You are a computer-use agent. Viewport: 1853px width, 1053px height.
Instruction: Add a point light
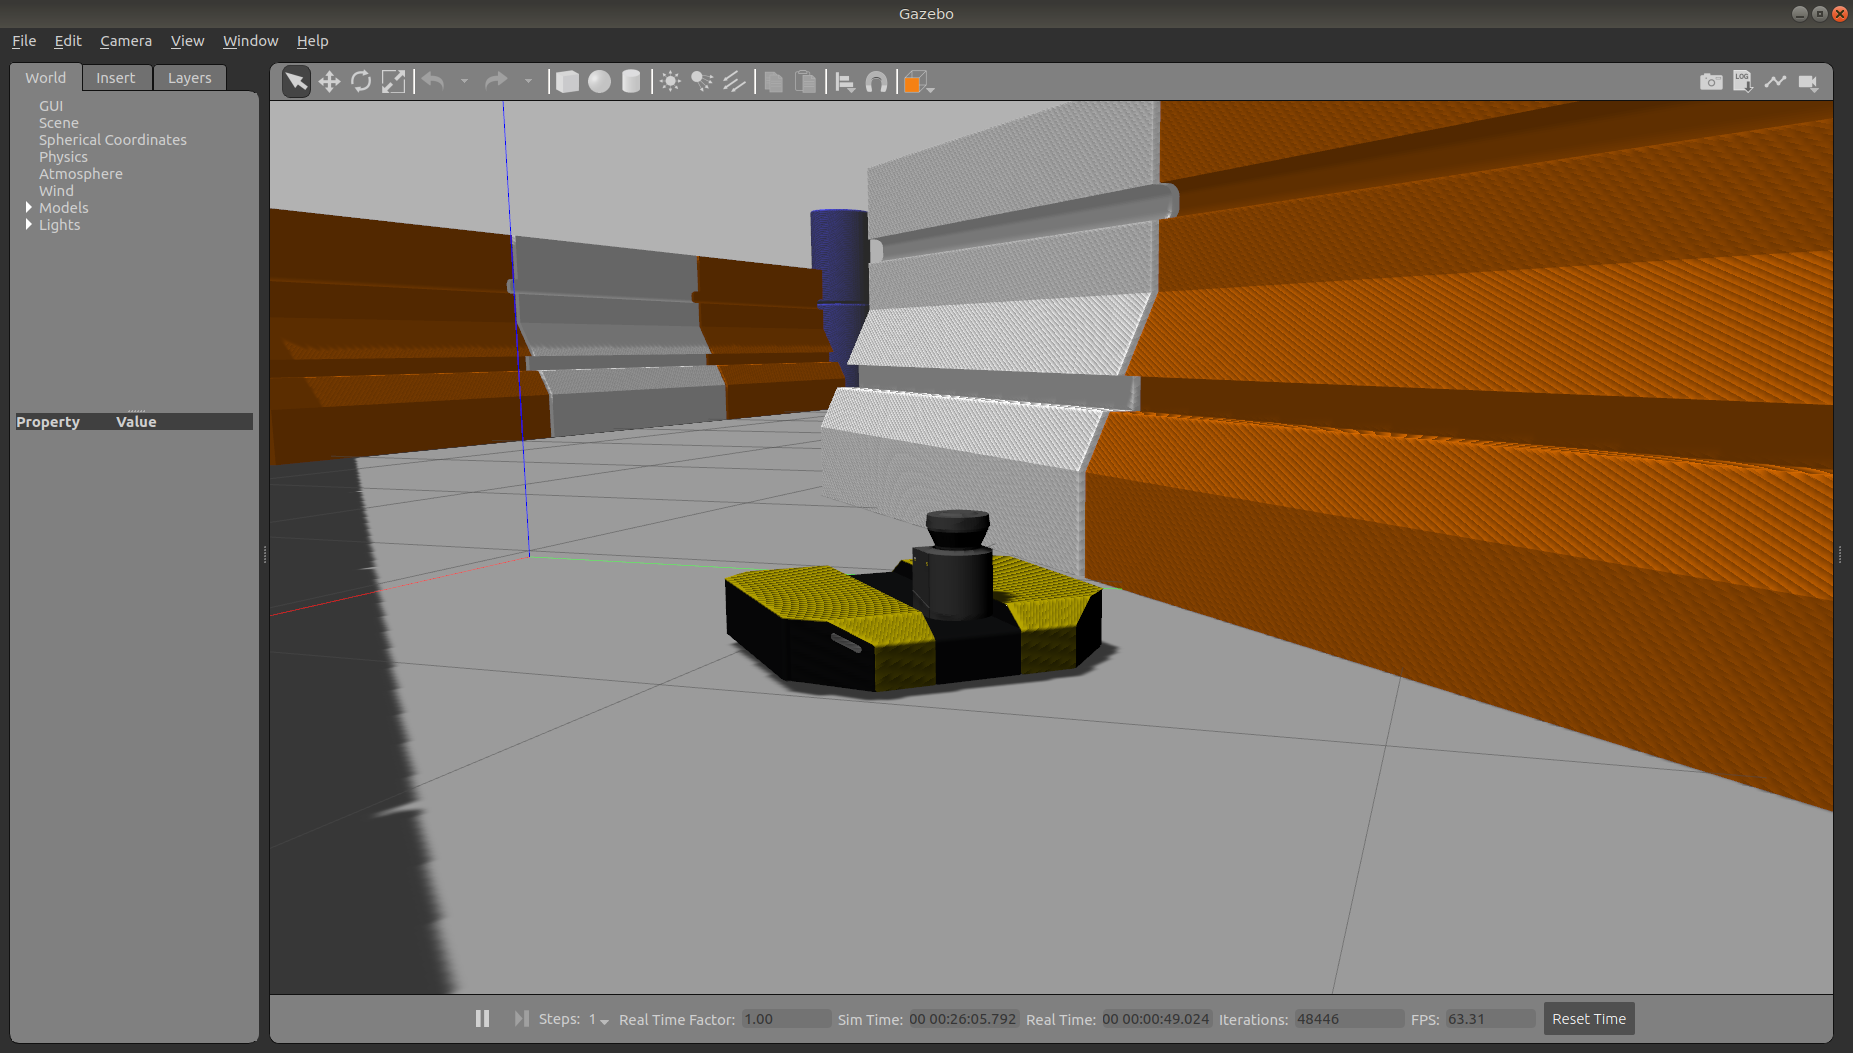[671, 82]
